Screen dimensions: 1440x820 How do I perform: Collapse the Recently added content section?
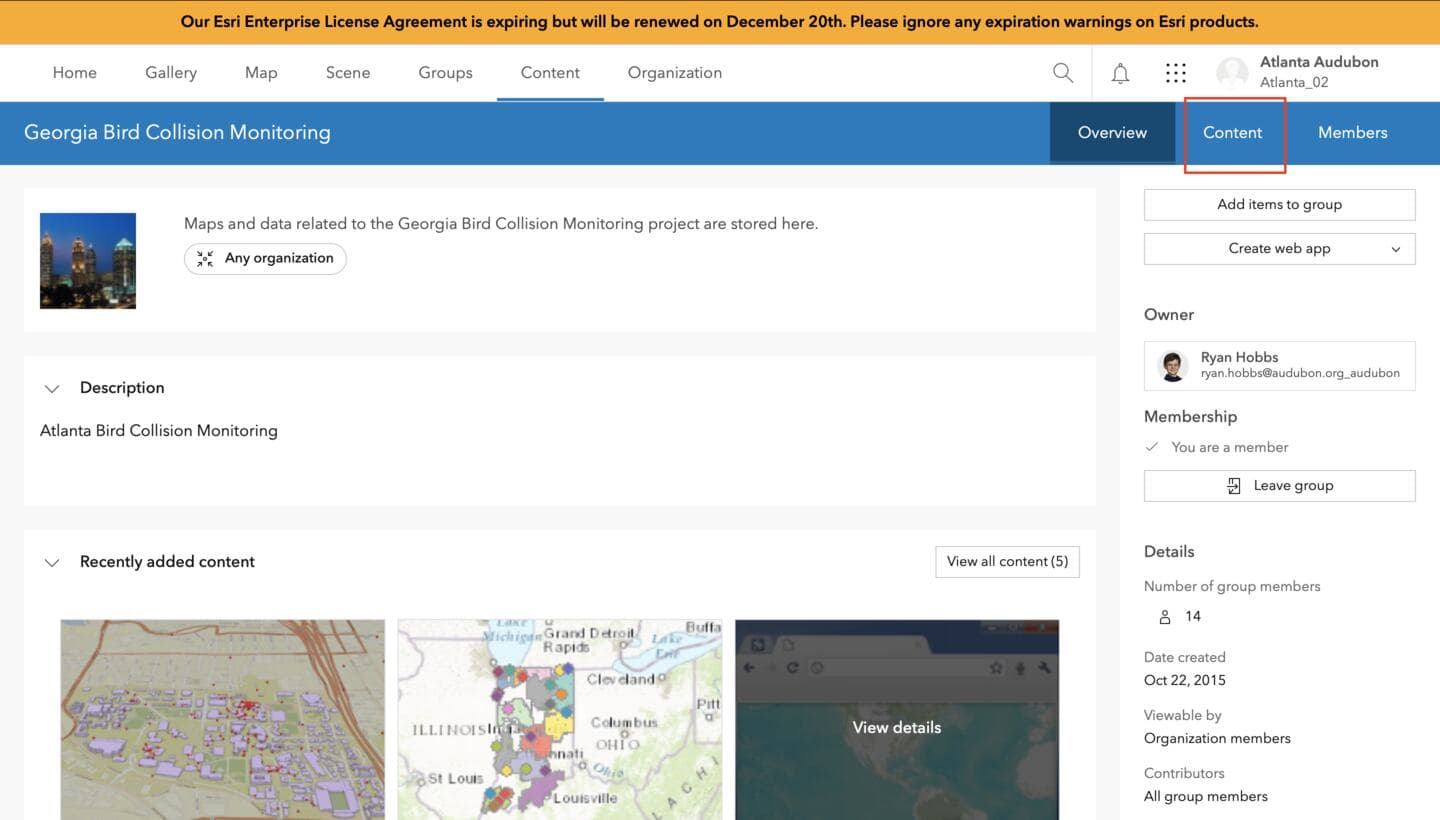(x=52, y=562)
